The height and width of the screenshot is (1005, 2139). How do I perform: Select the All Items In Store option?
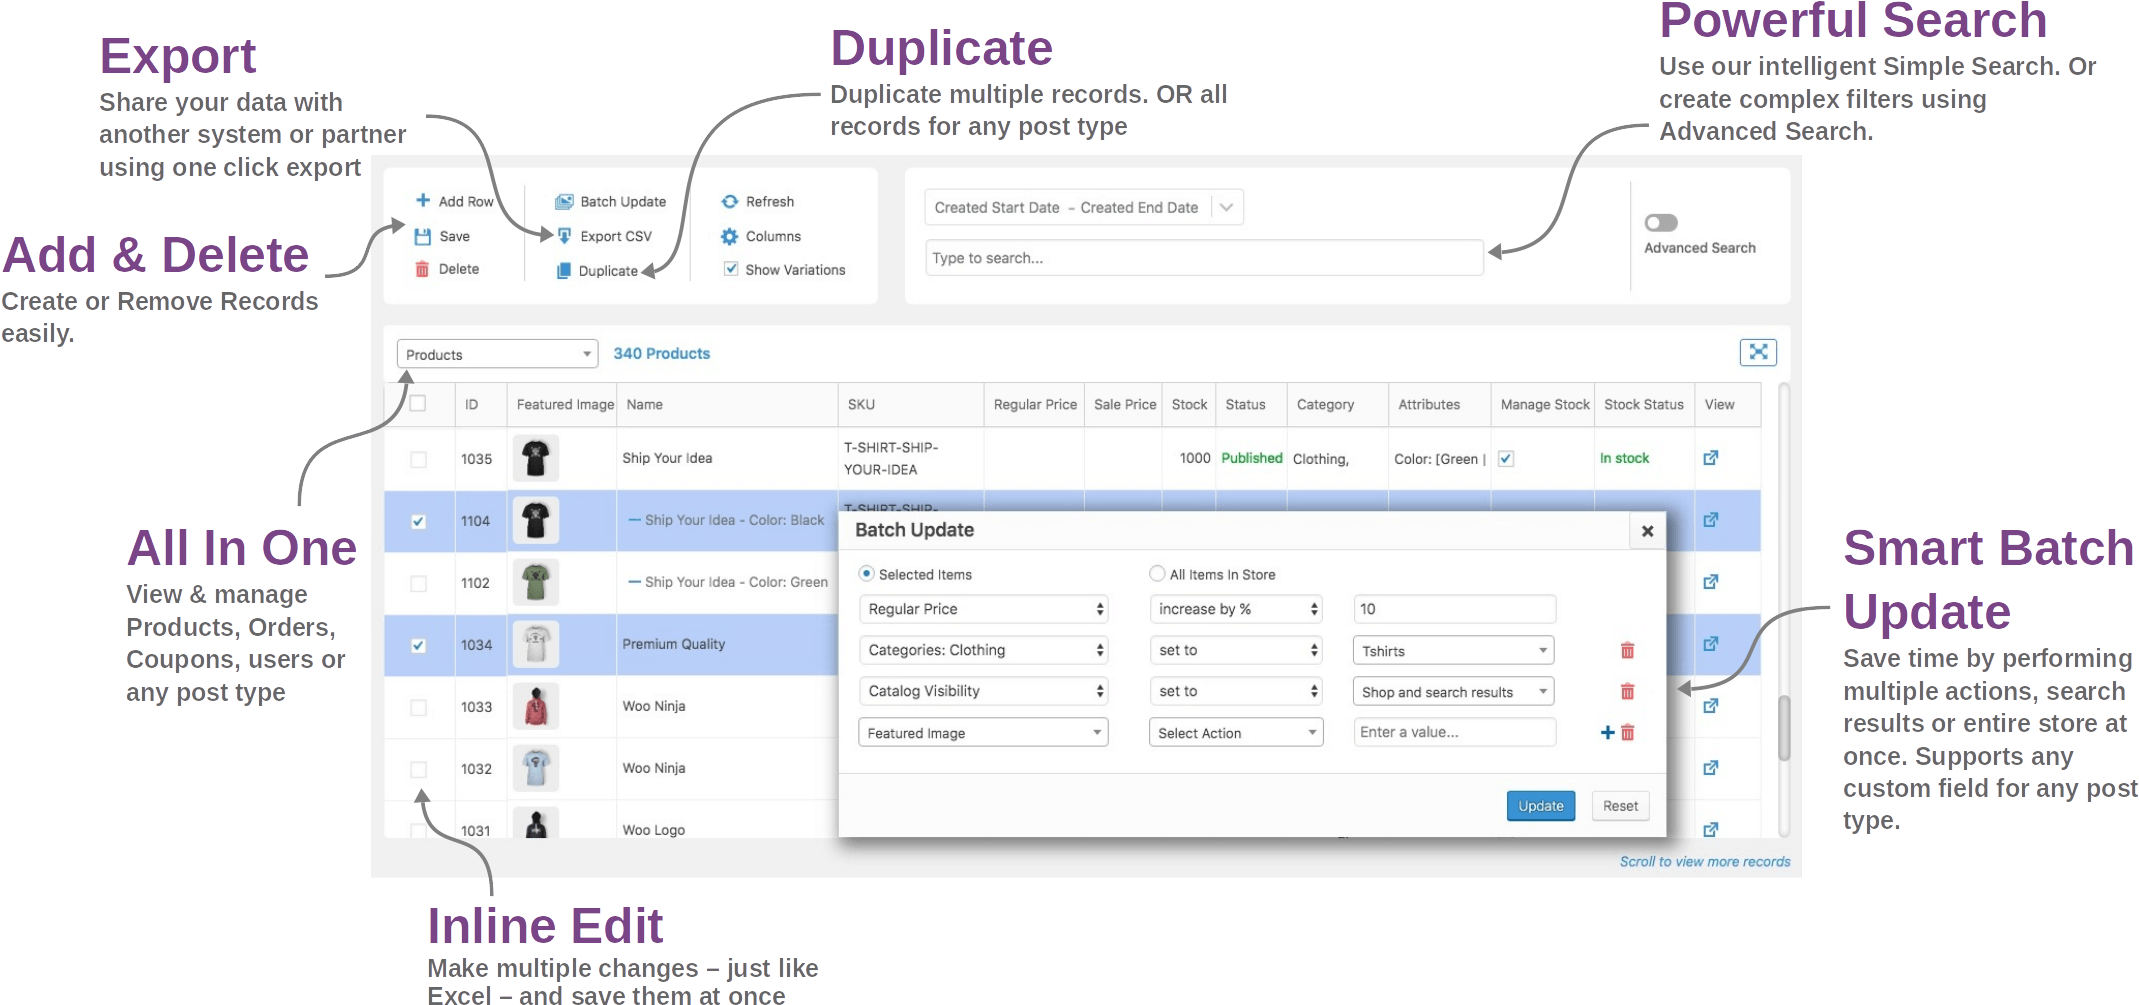[1157, 574]
